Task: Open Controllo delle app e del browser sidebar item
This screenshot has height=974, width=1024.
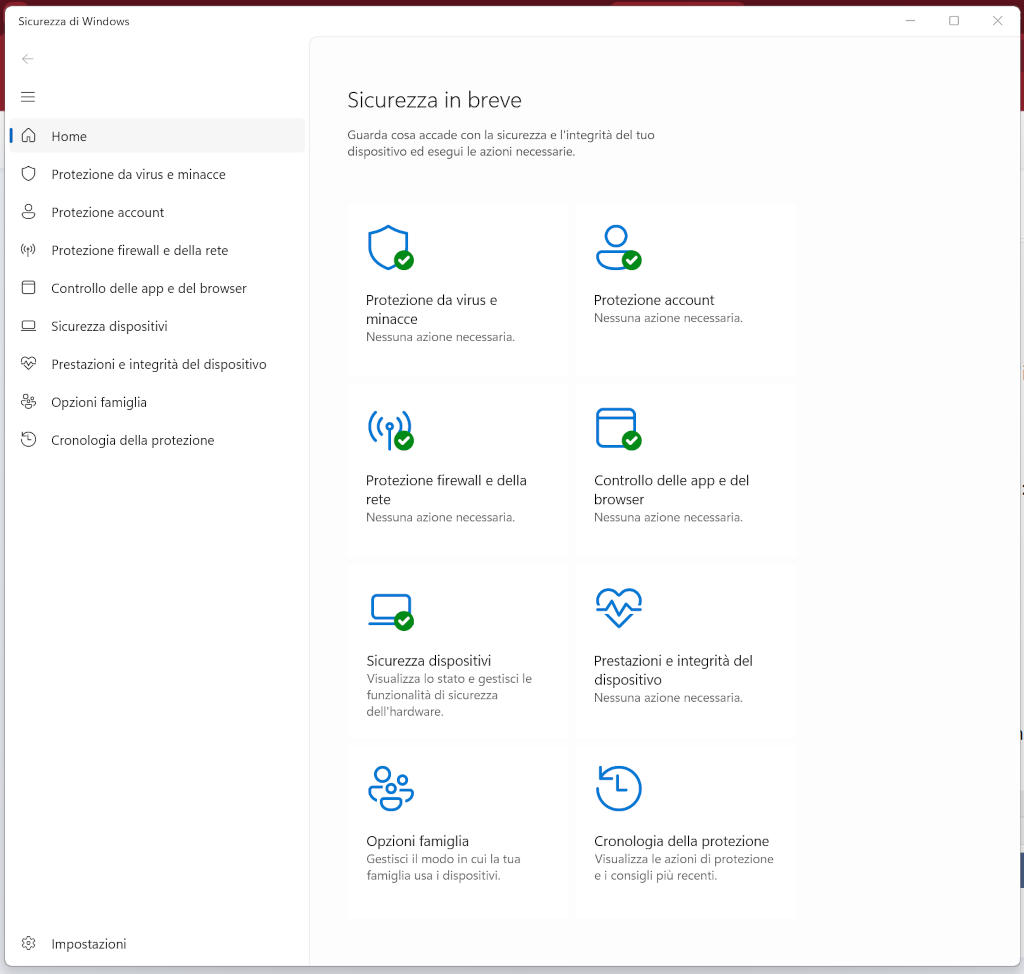Action: (157, 287)
